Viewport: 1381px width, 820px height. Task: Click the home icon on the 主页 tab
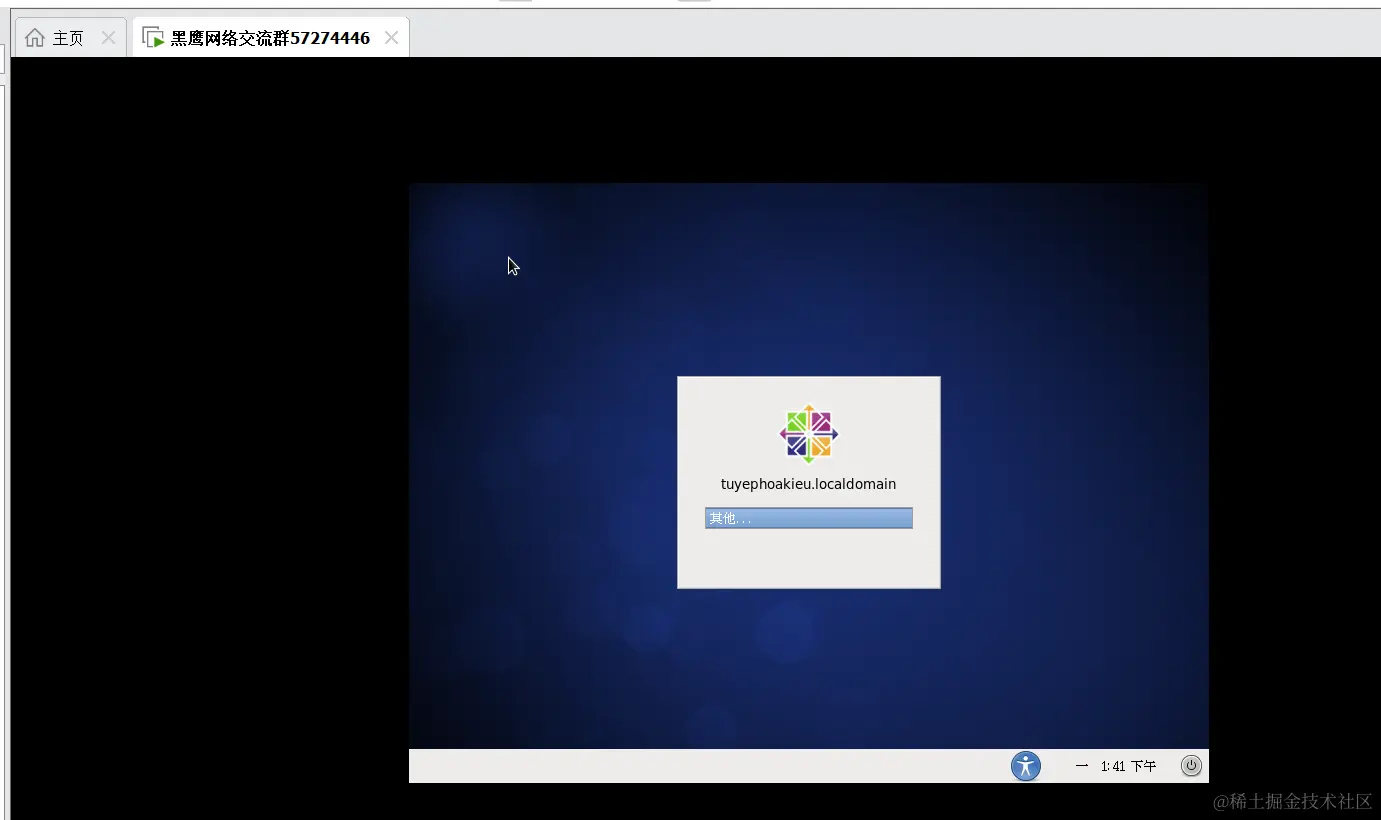(x=35, y=38)
